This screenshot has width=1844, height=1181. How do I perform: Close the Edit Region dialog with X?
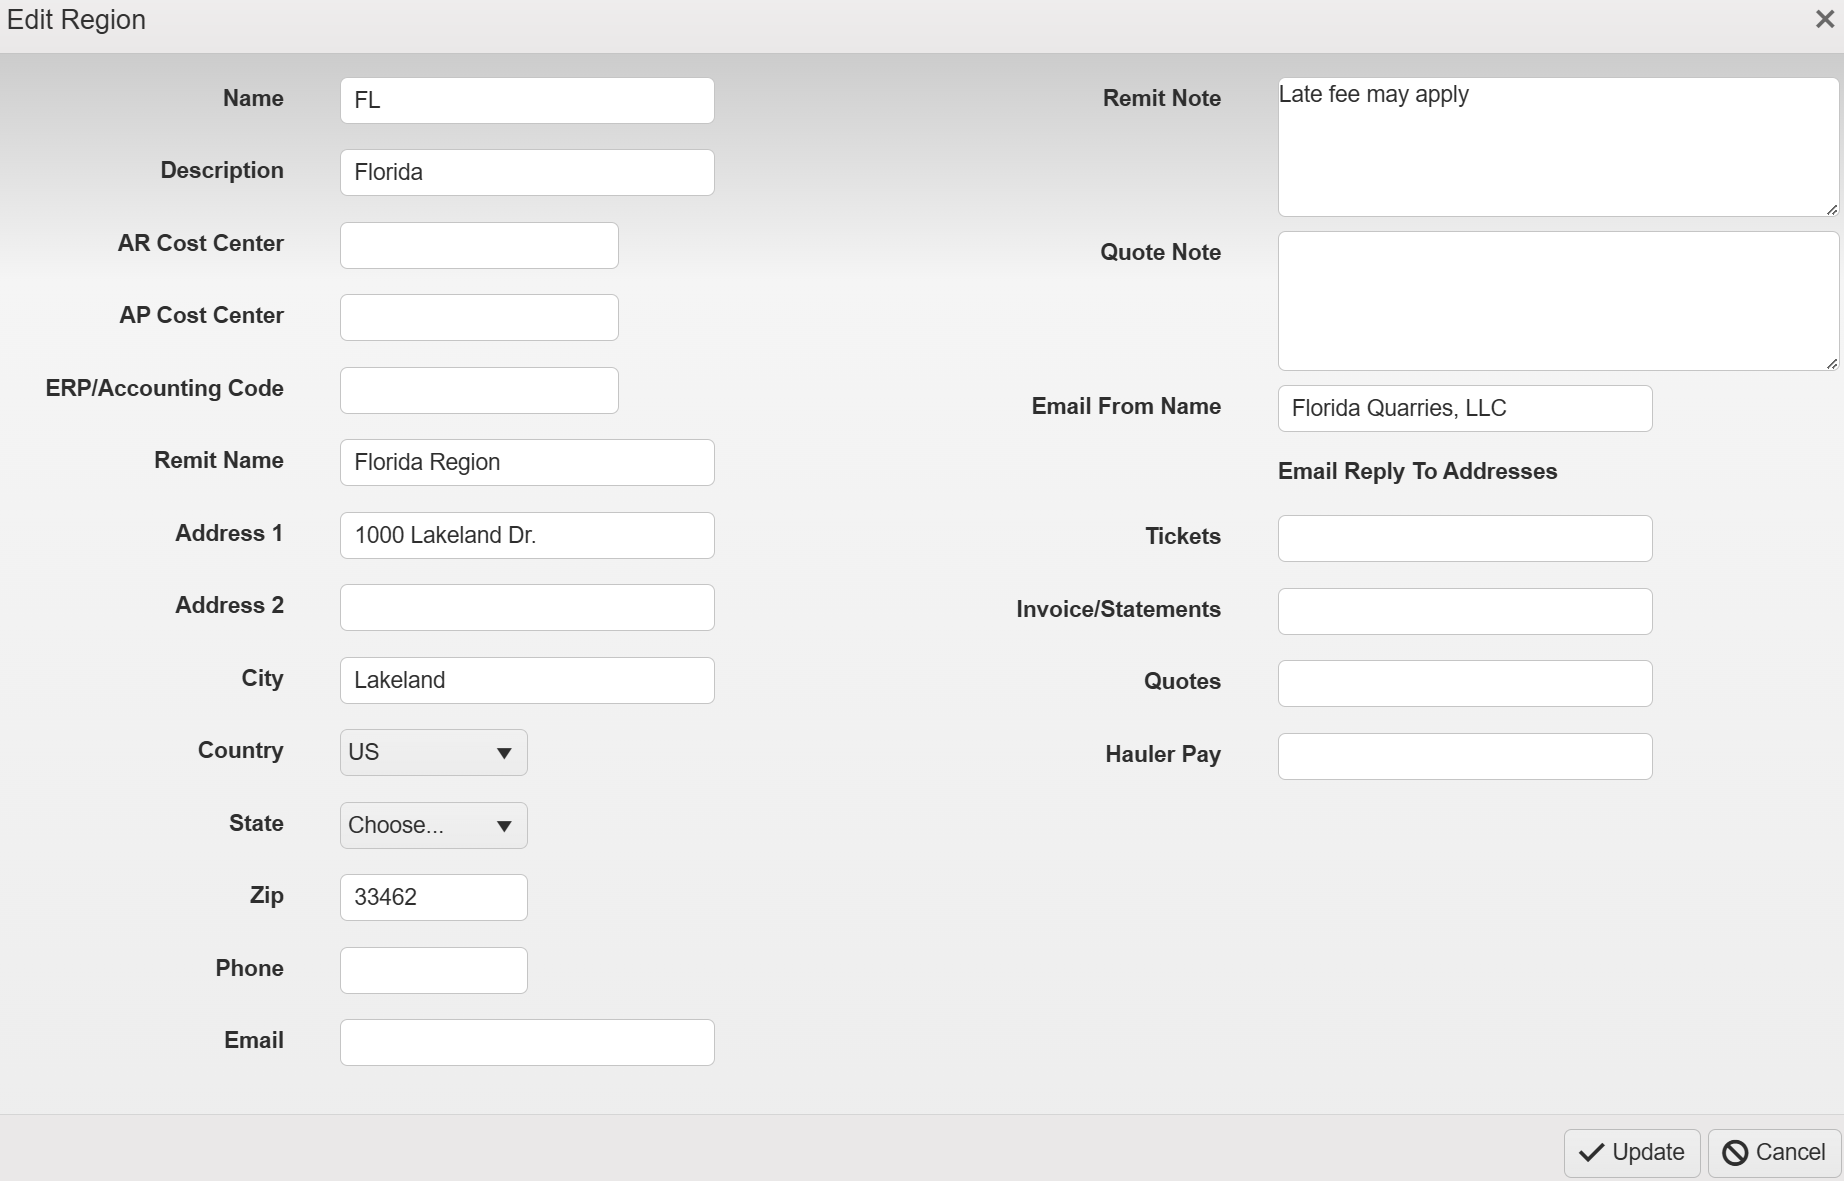[1824, 20]
